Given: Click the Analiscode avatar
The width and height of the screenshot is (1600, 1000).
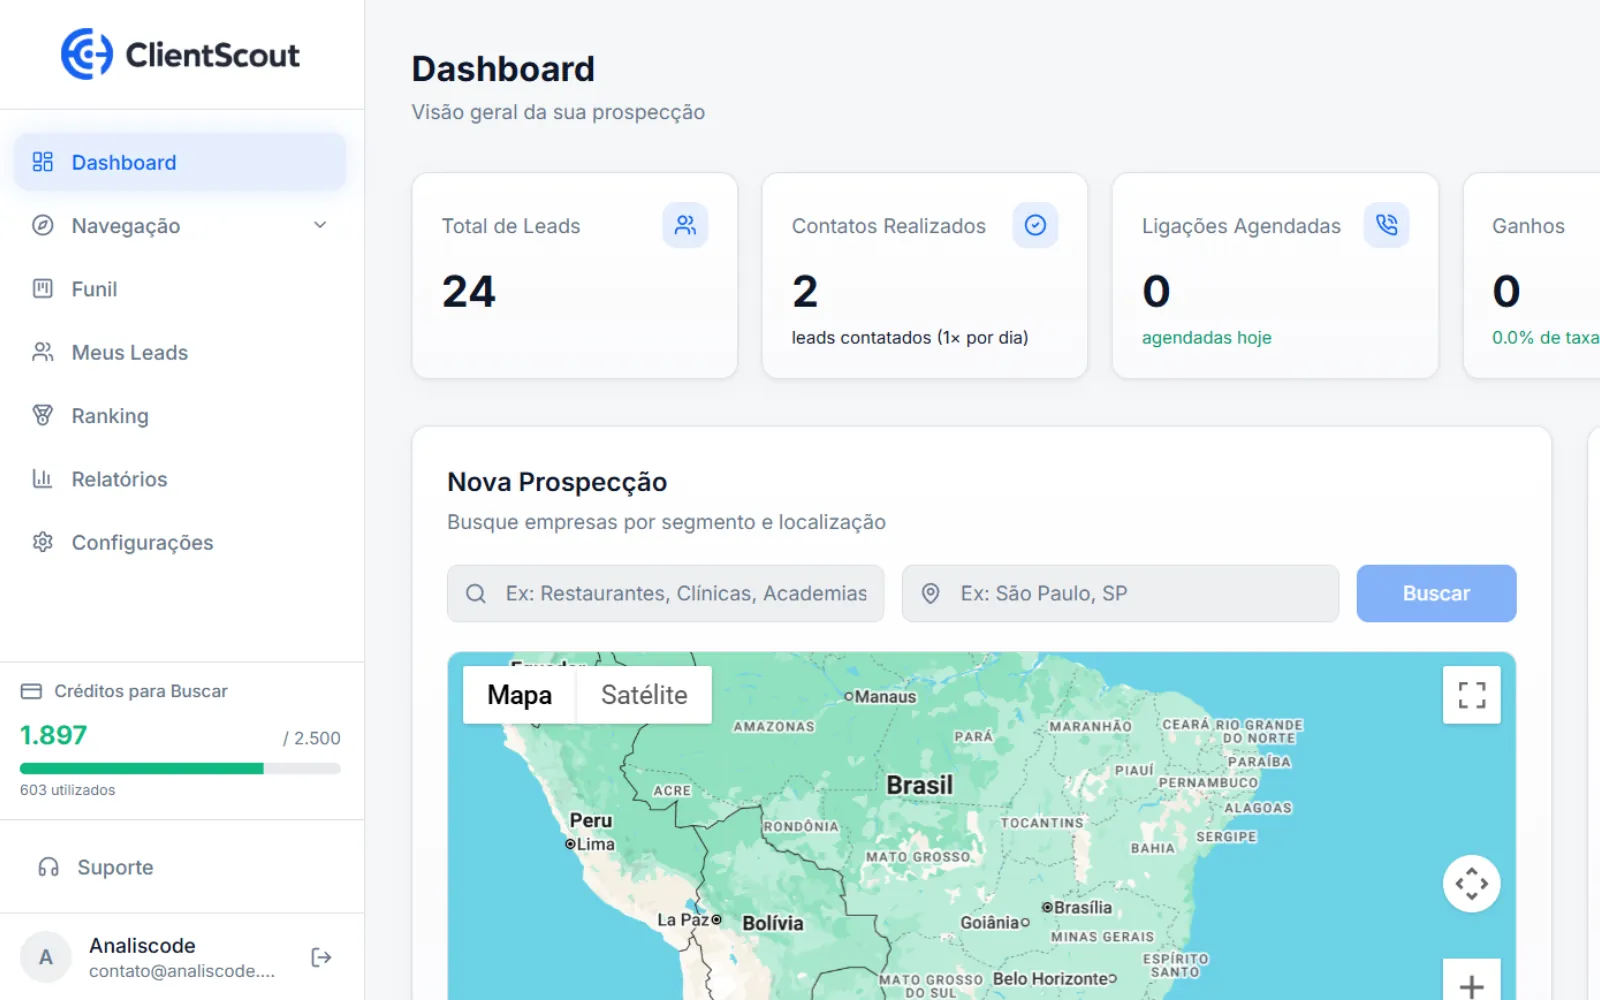Looking at the screenshot, I should point(46,957).
